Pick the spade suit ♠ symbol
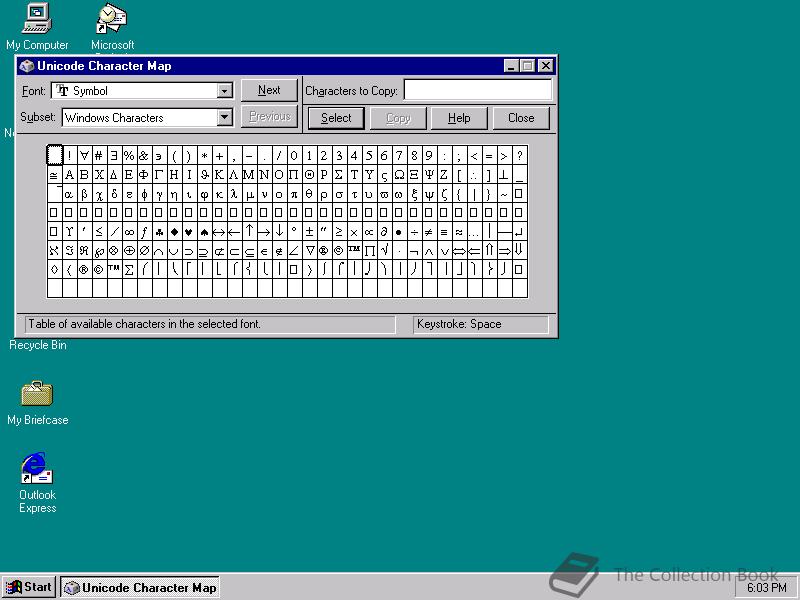 (x=204, y=232)
